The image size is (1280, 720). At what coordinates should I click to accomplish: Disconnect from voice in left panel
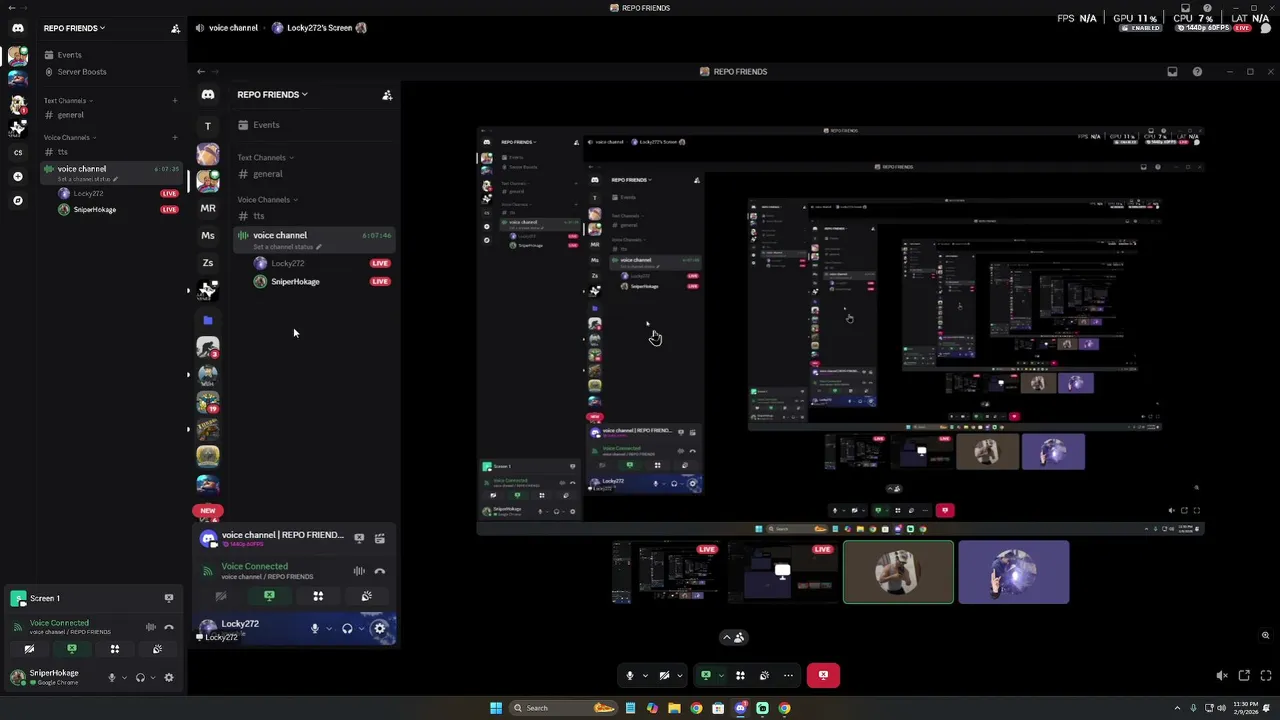(169, 627)
